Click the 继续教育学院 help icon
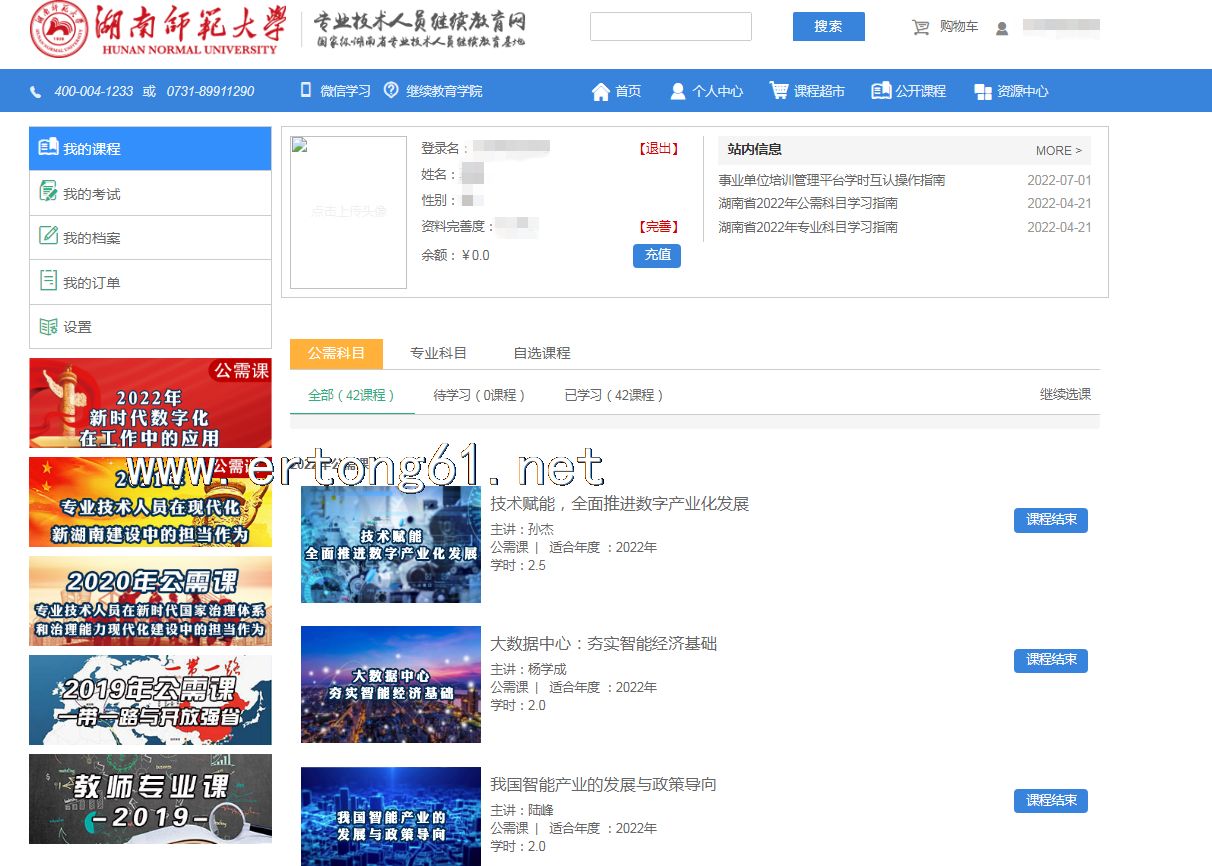1212x866 pixels. 391,91
